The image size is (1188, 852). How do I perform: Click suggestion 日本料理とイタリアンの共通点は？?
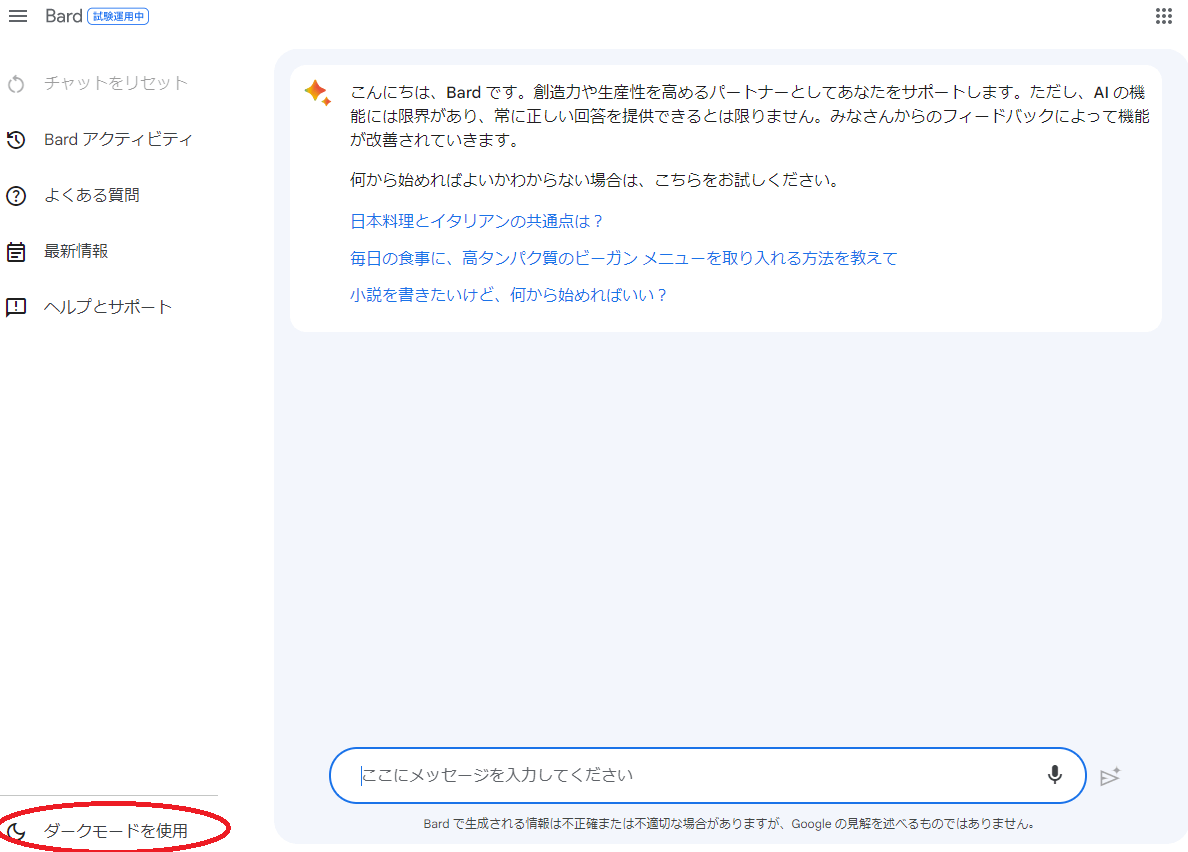(x=477, y=221)
